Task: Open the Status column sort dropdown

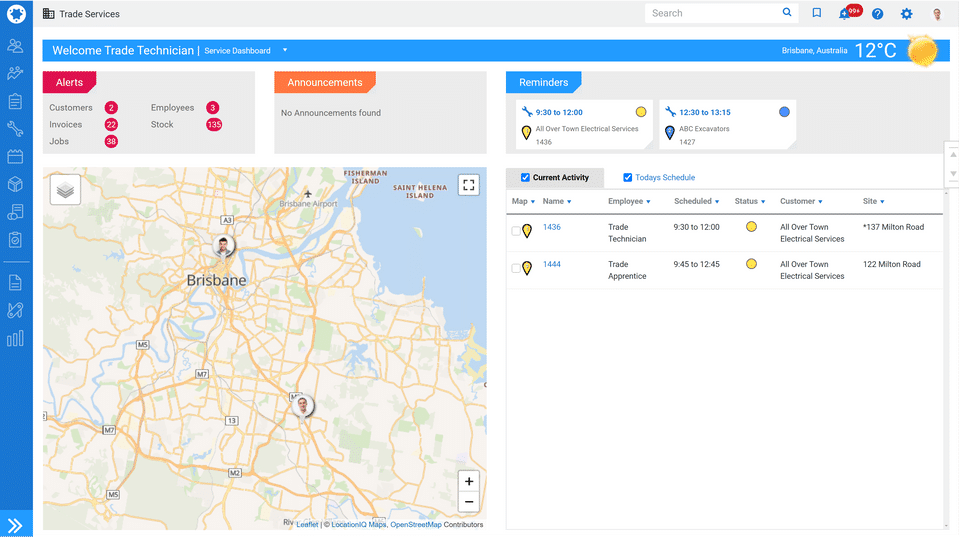Action: pyautogui.click(x=763, y=202)
